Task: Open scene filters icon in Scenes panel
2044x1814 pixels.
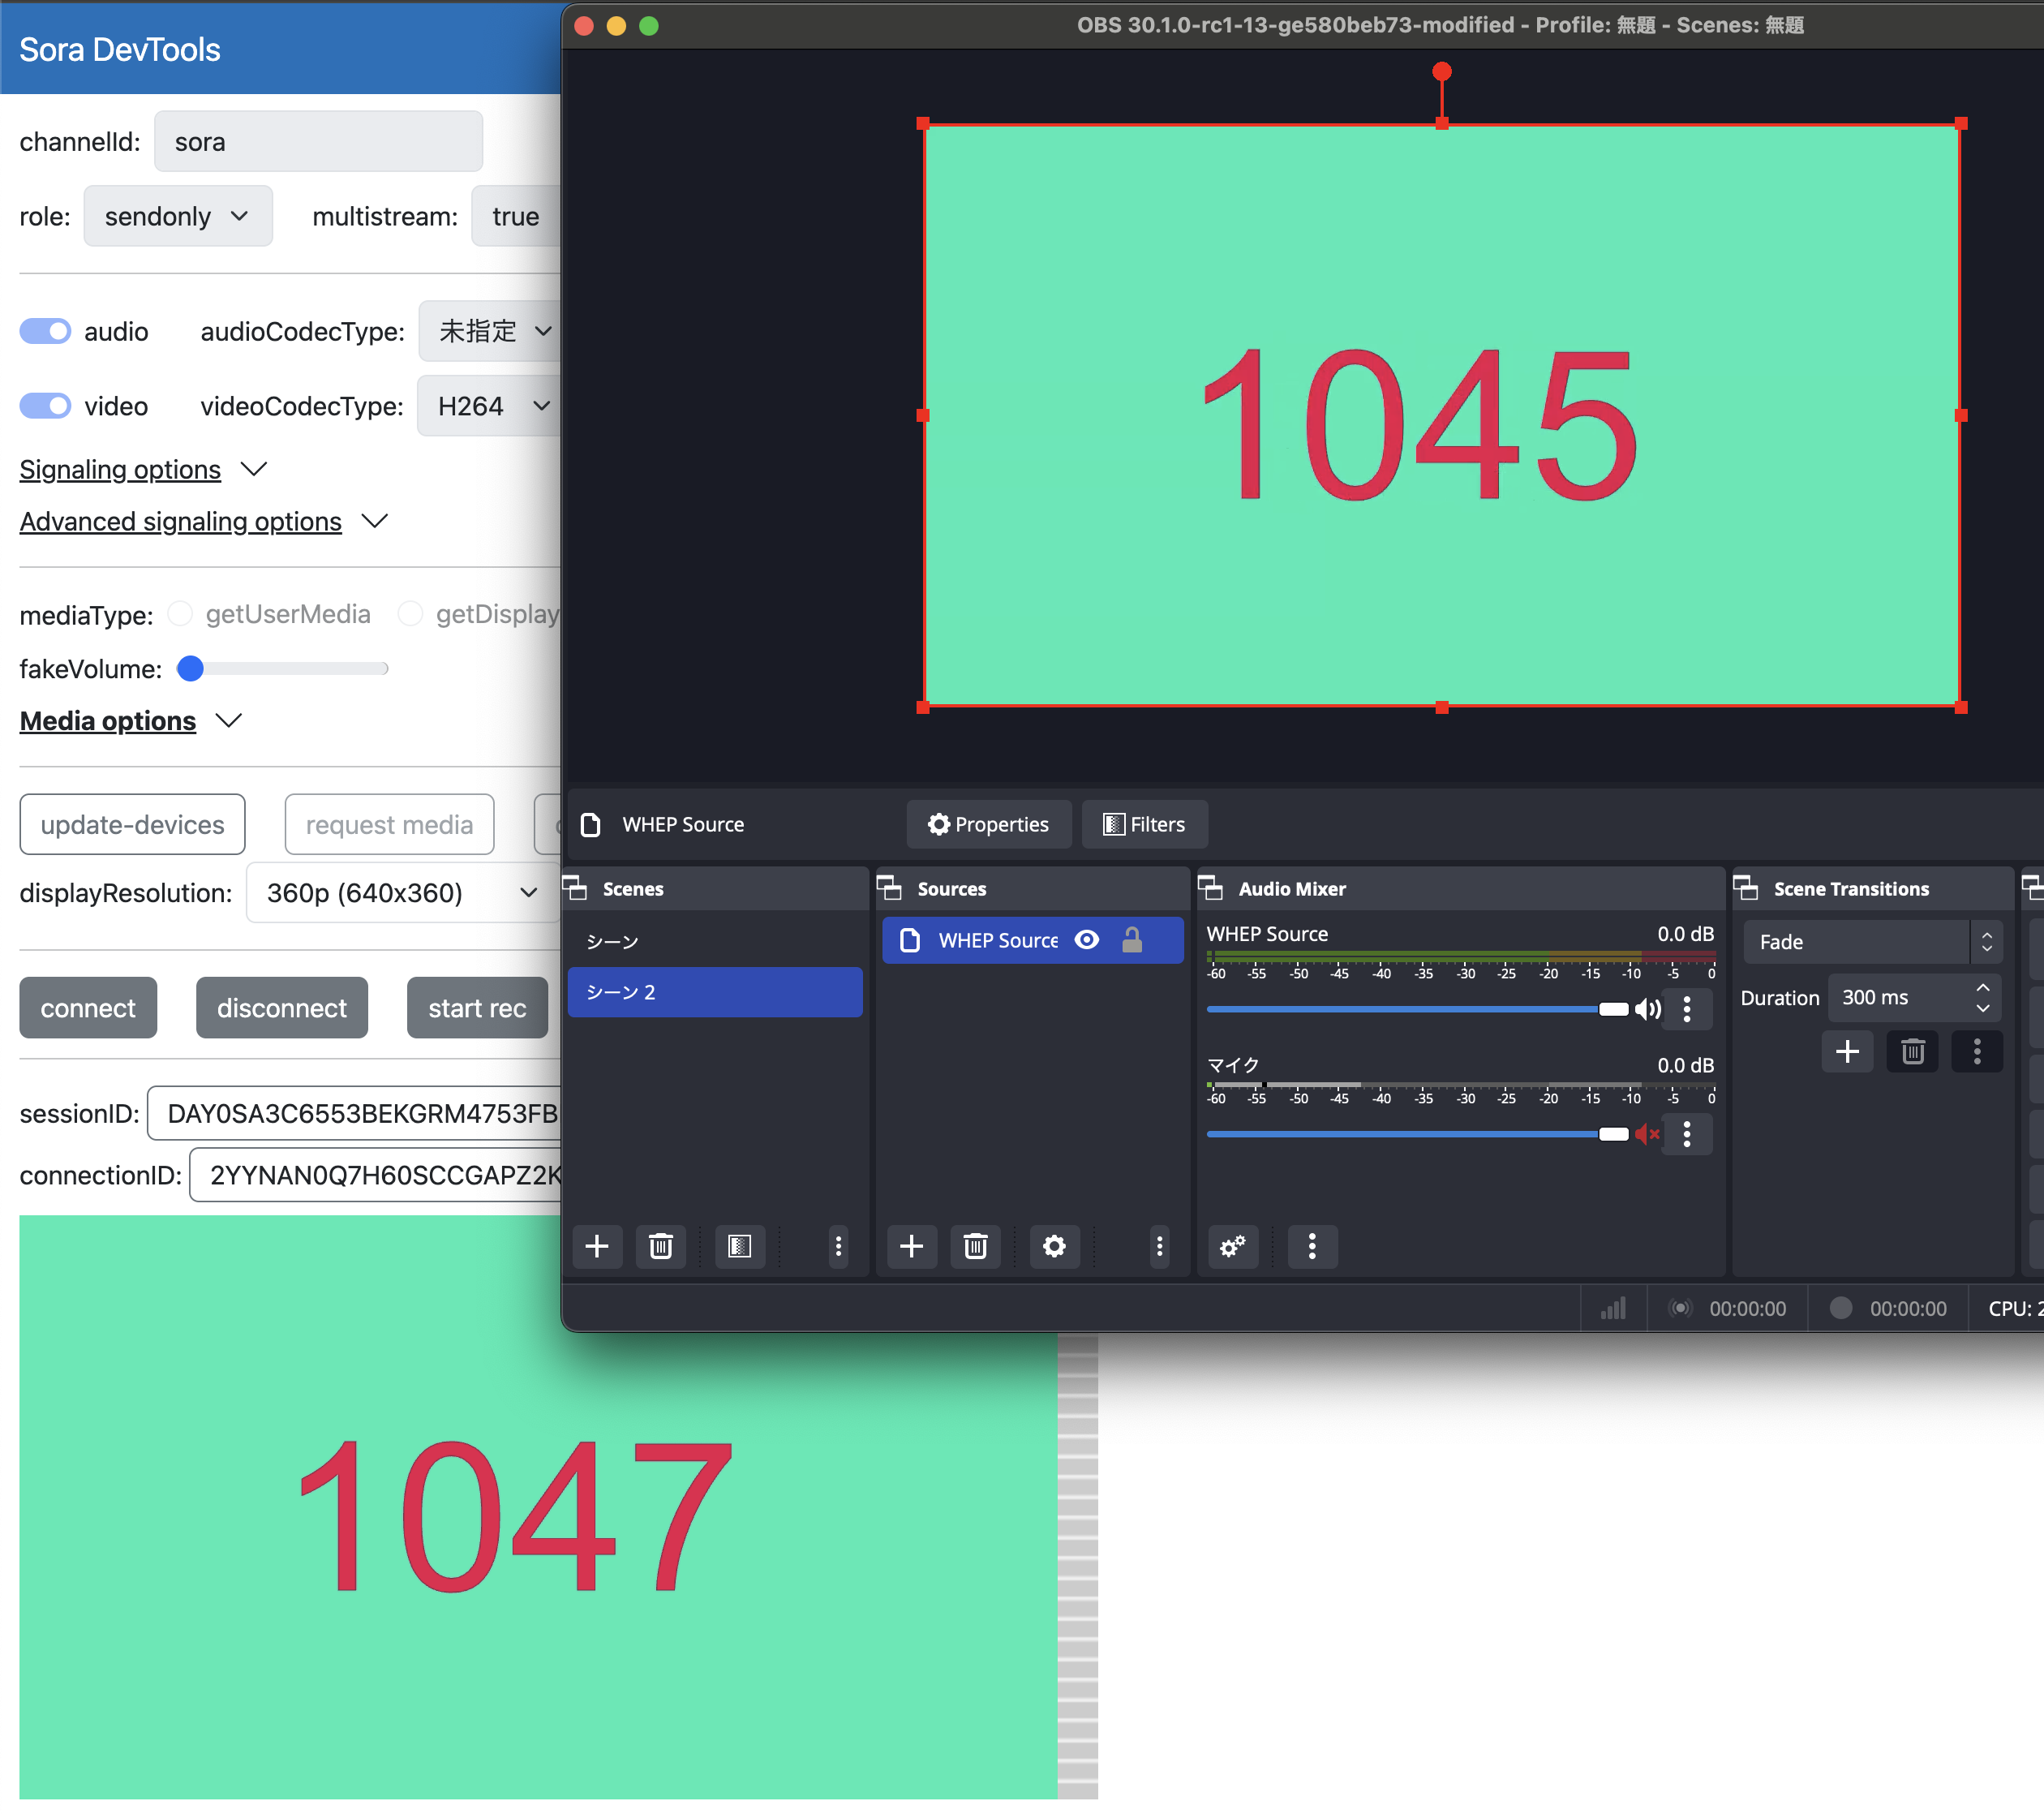Action: pos(739,1246)
